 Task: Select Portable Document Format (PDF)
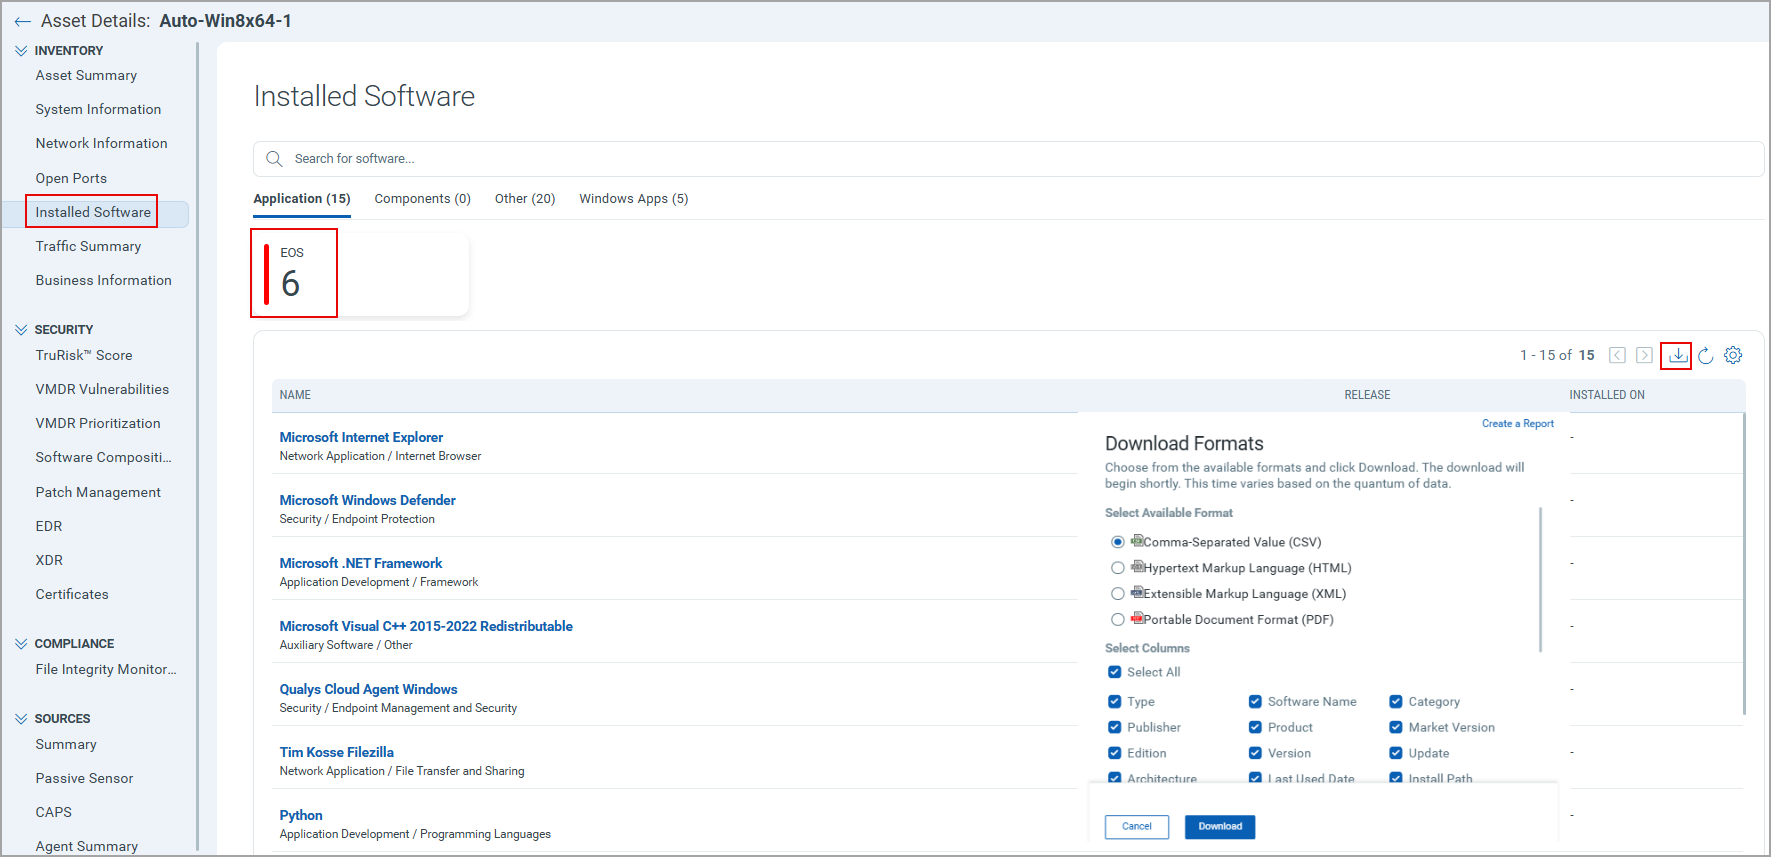pos(1118,620)
